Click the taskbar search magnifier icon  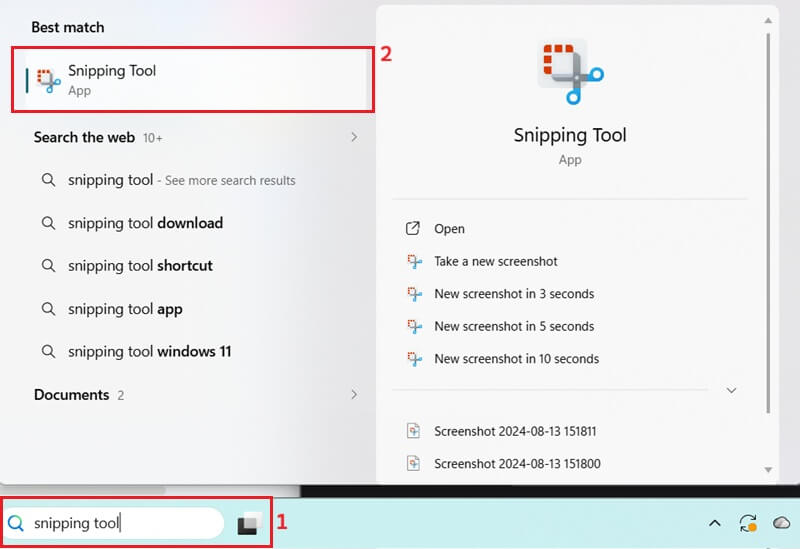(x=16, y=523)
